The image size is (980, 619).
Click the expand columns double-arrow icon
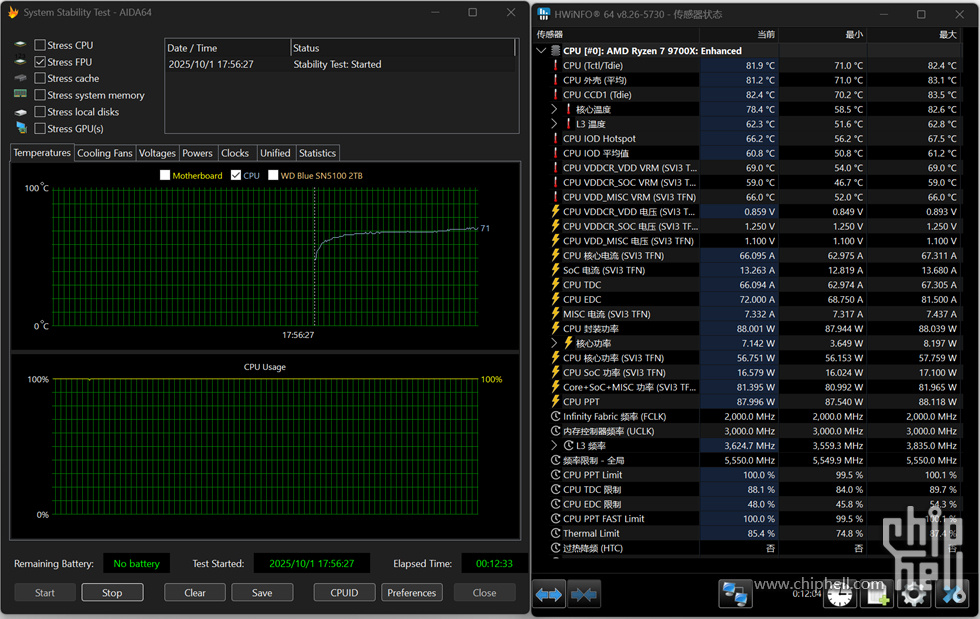pyautogui.click(x=549, y=594)
